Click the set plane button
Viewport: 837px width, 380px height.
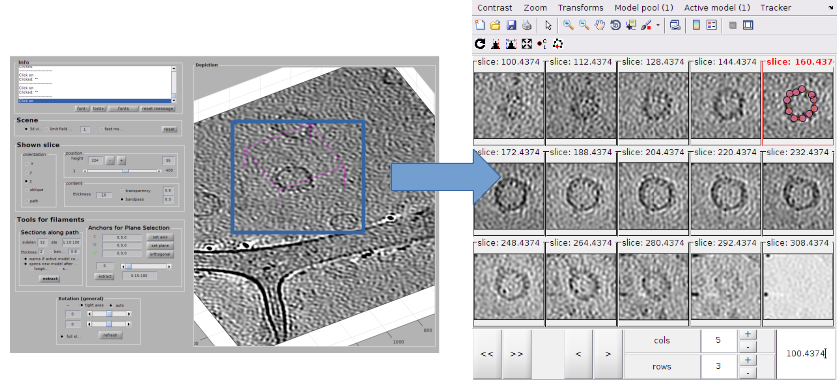[x=160, y=246]
